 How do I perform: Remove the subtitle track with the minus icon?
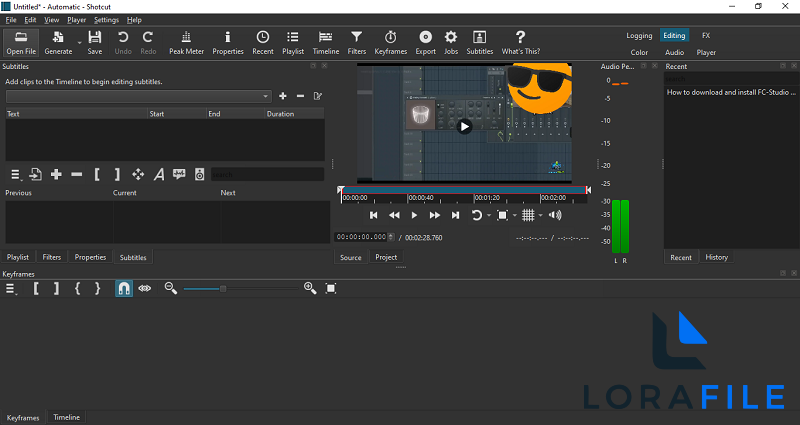301,96
